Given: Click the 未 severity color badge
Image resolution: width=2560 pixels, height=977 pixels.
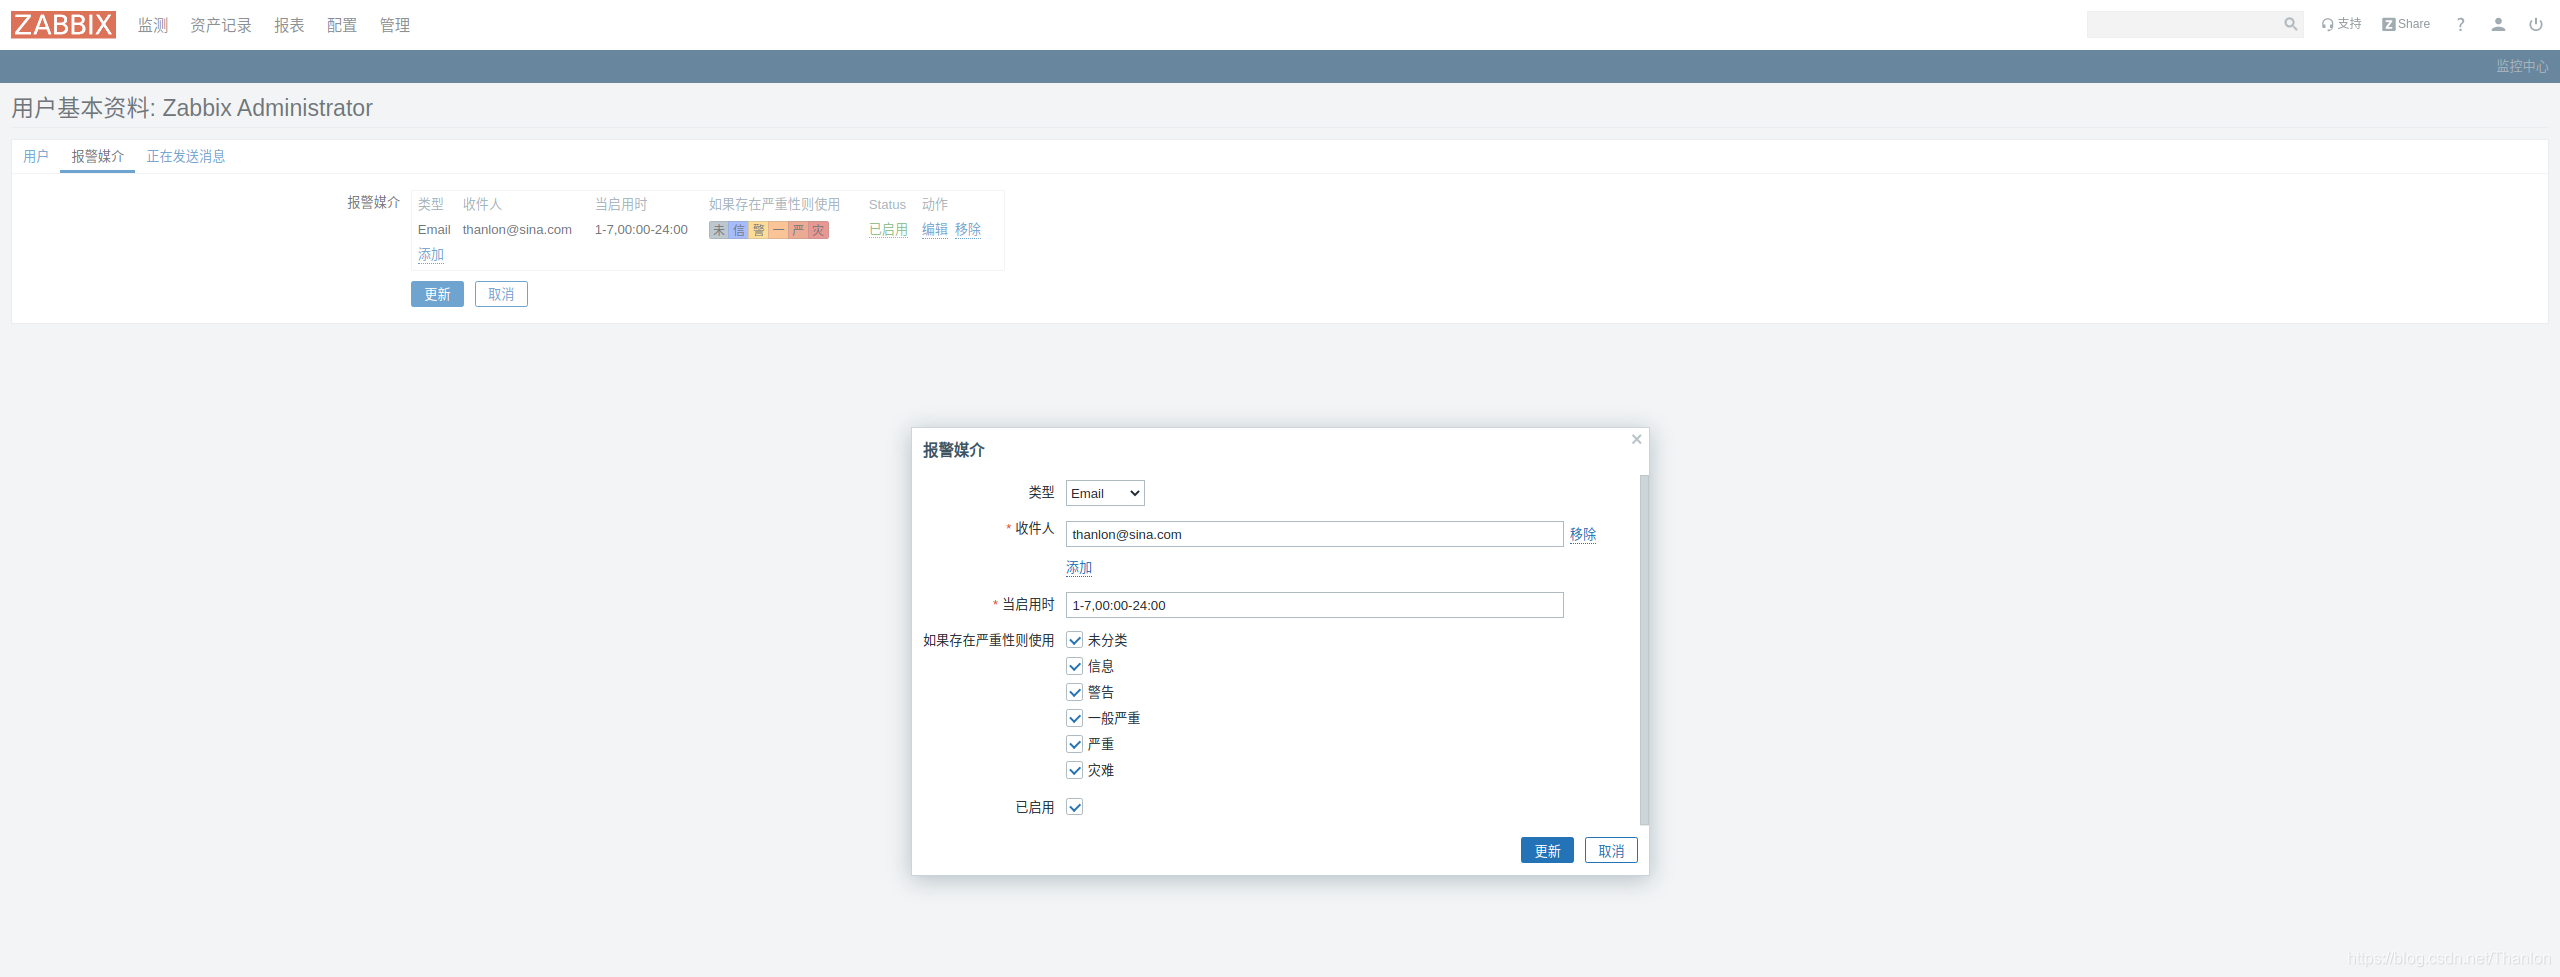Looking at the screenshot, I should (x=719, y=230).
